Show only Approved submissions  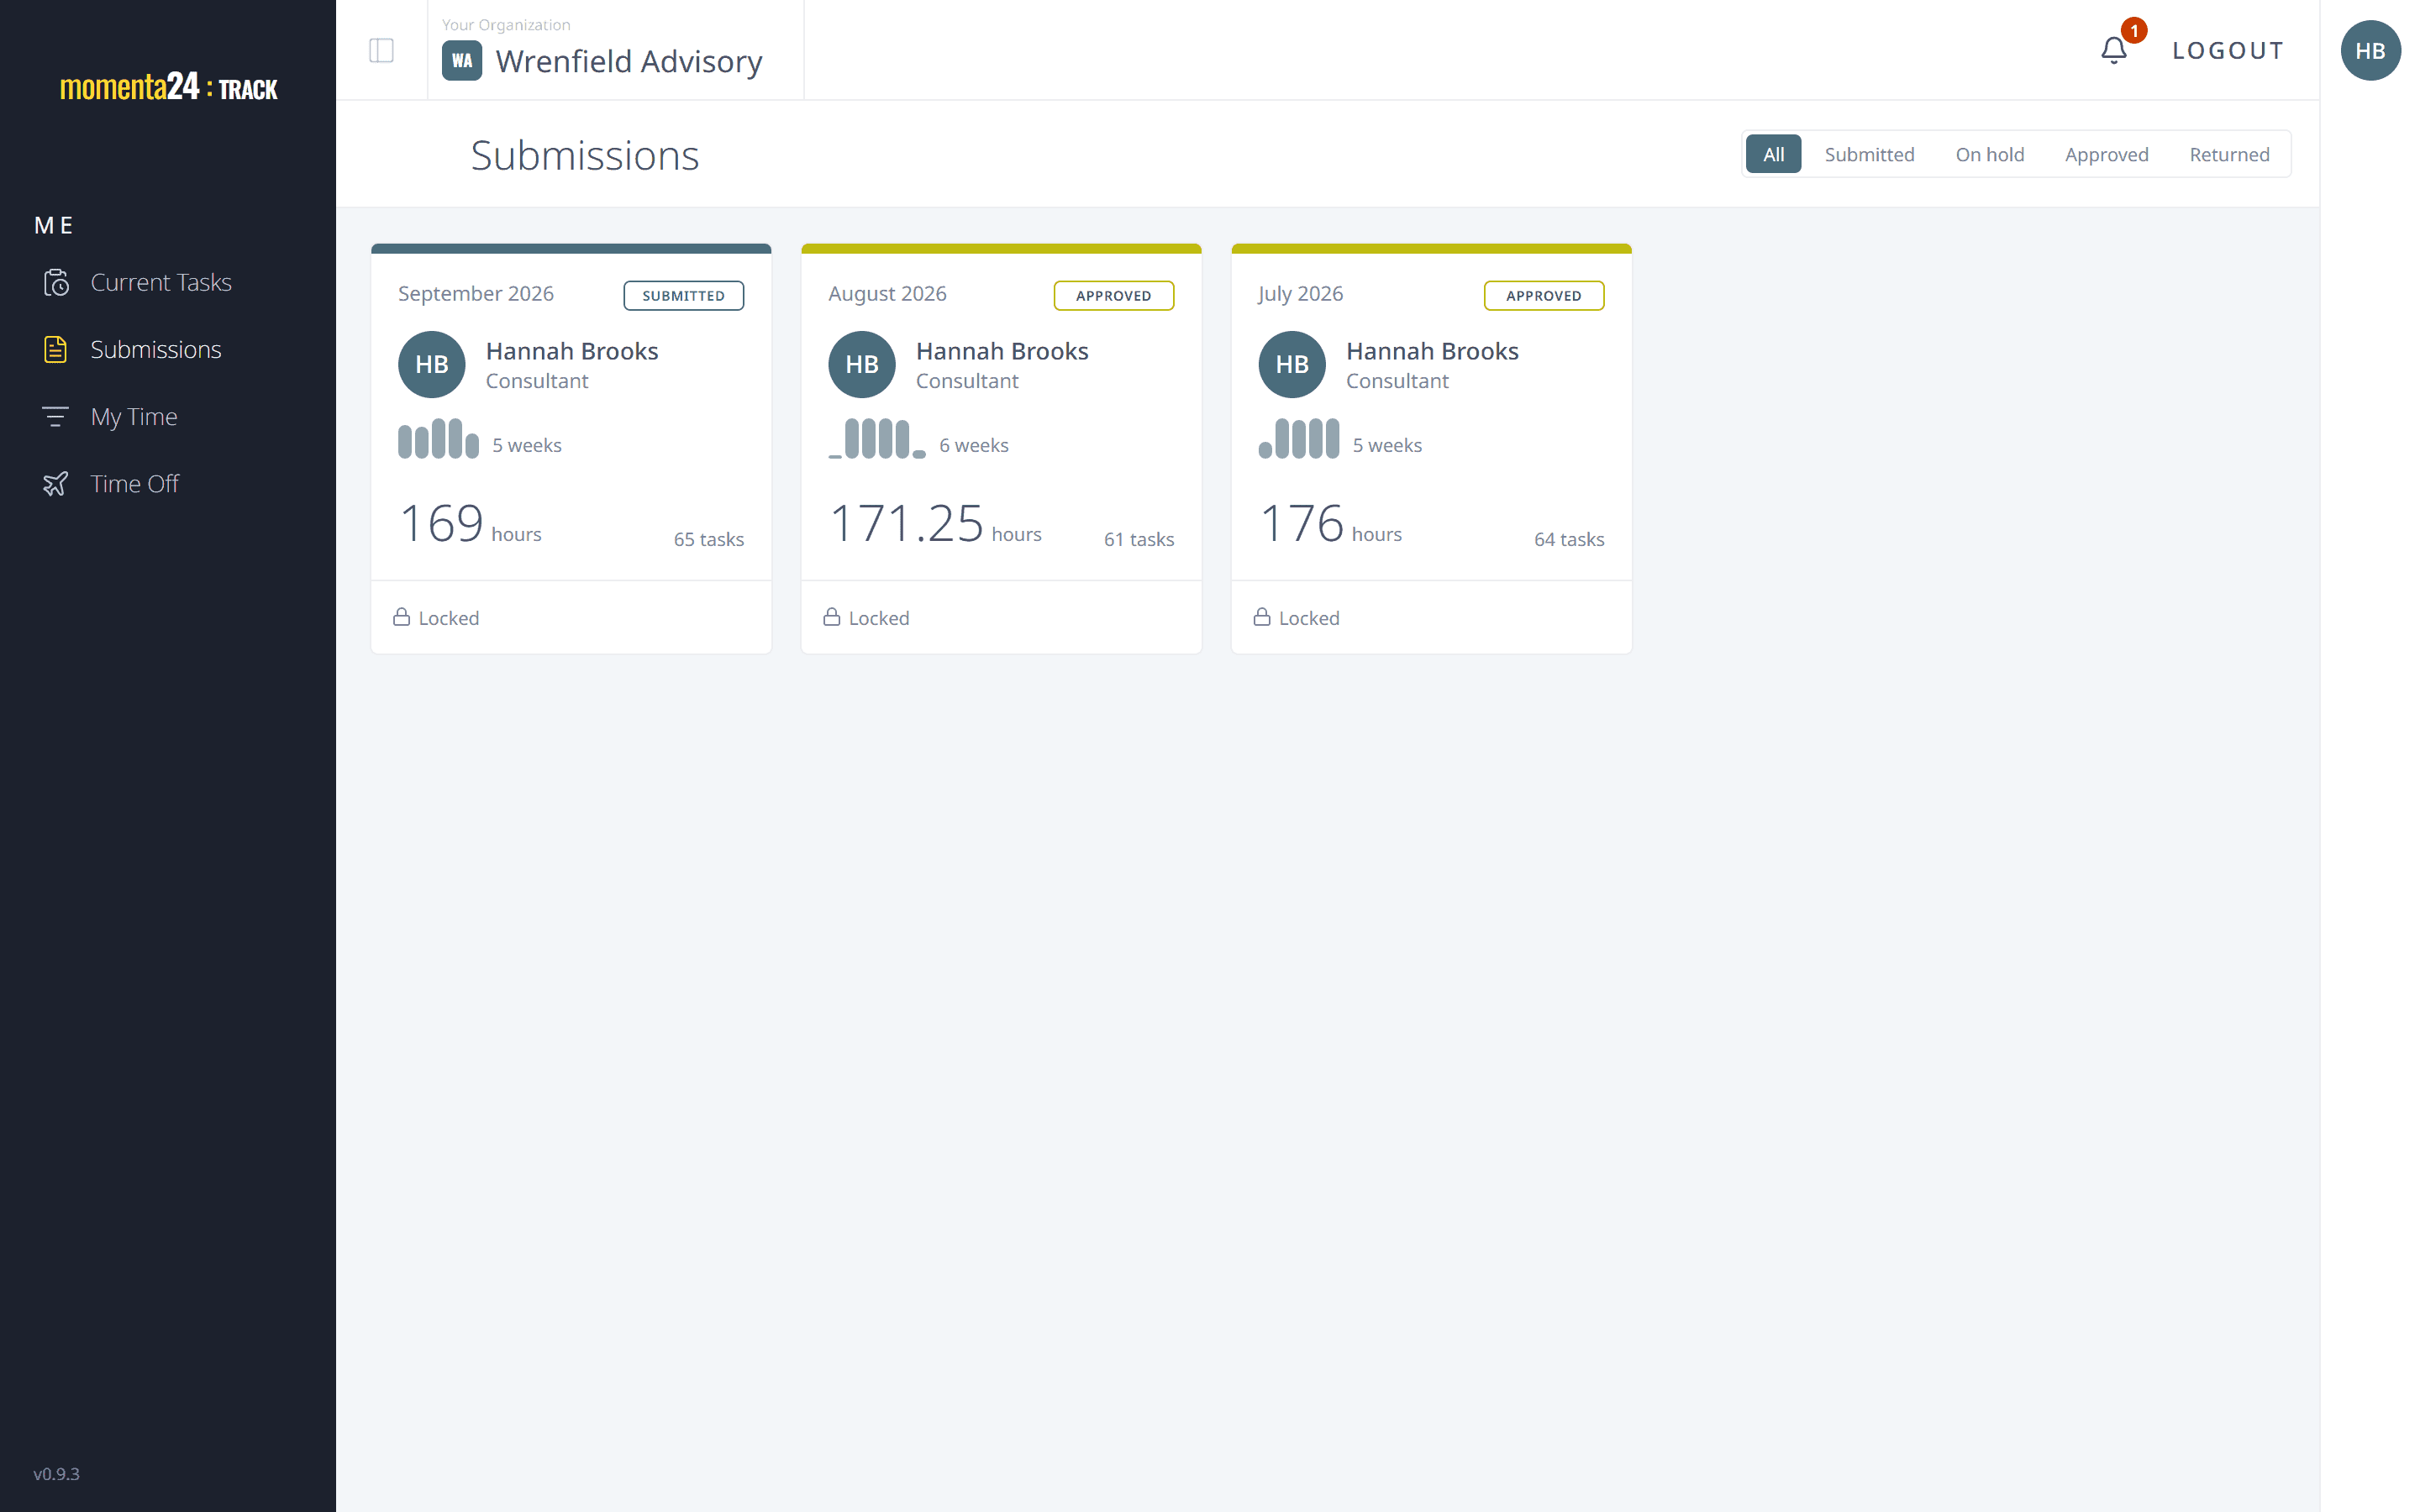coord(2106,154)
